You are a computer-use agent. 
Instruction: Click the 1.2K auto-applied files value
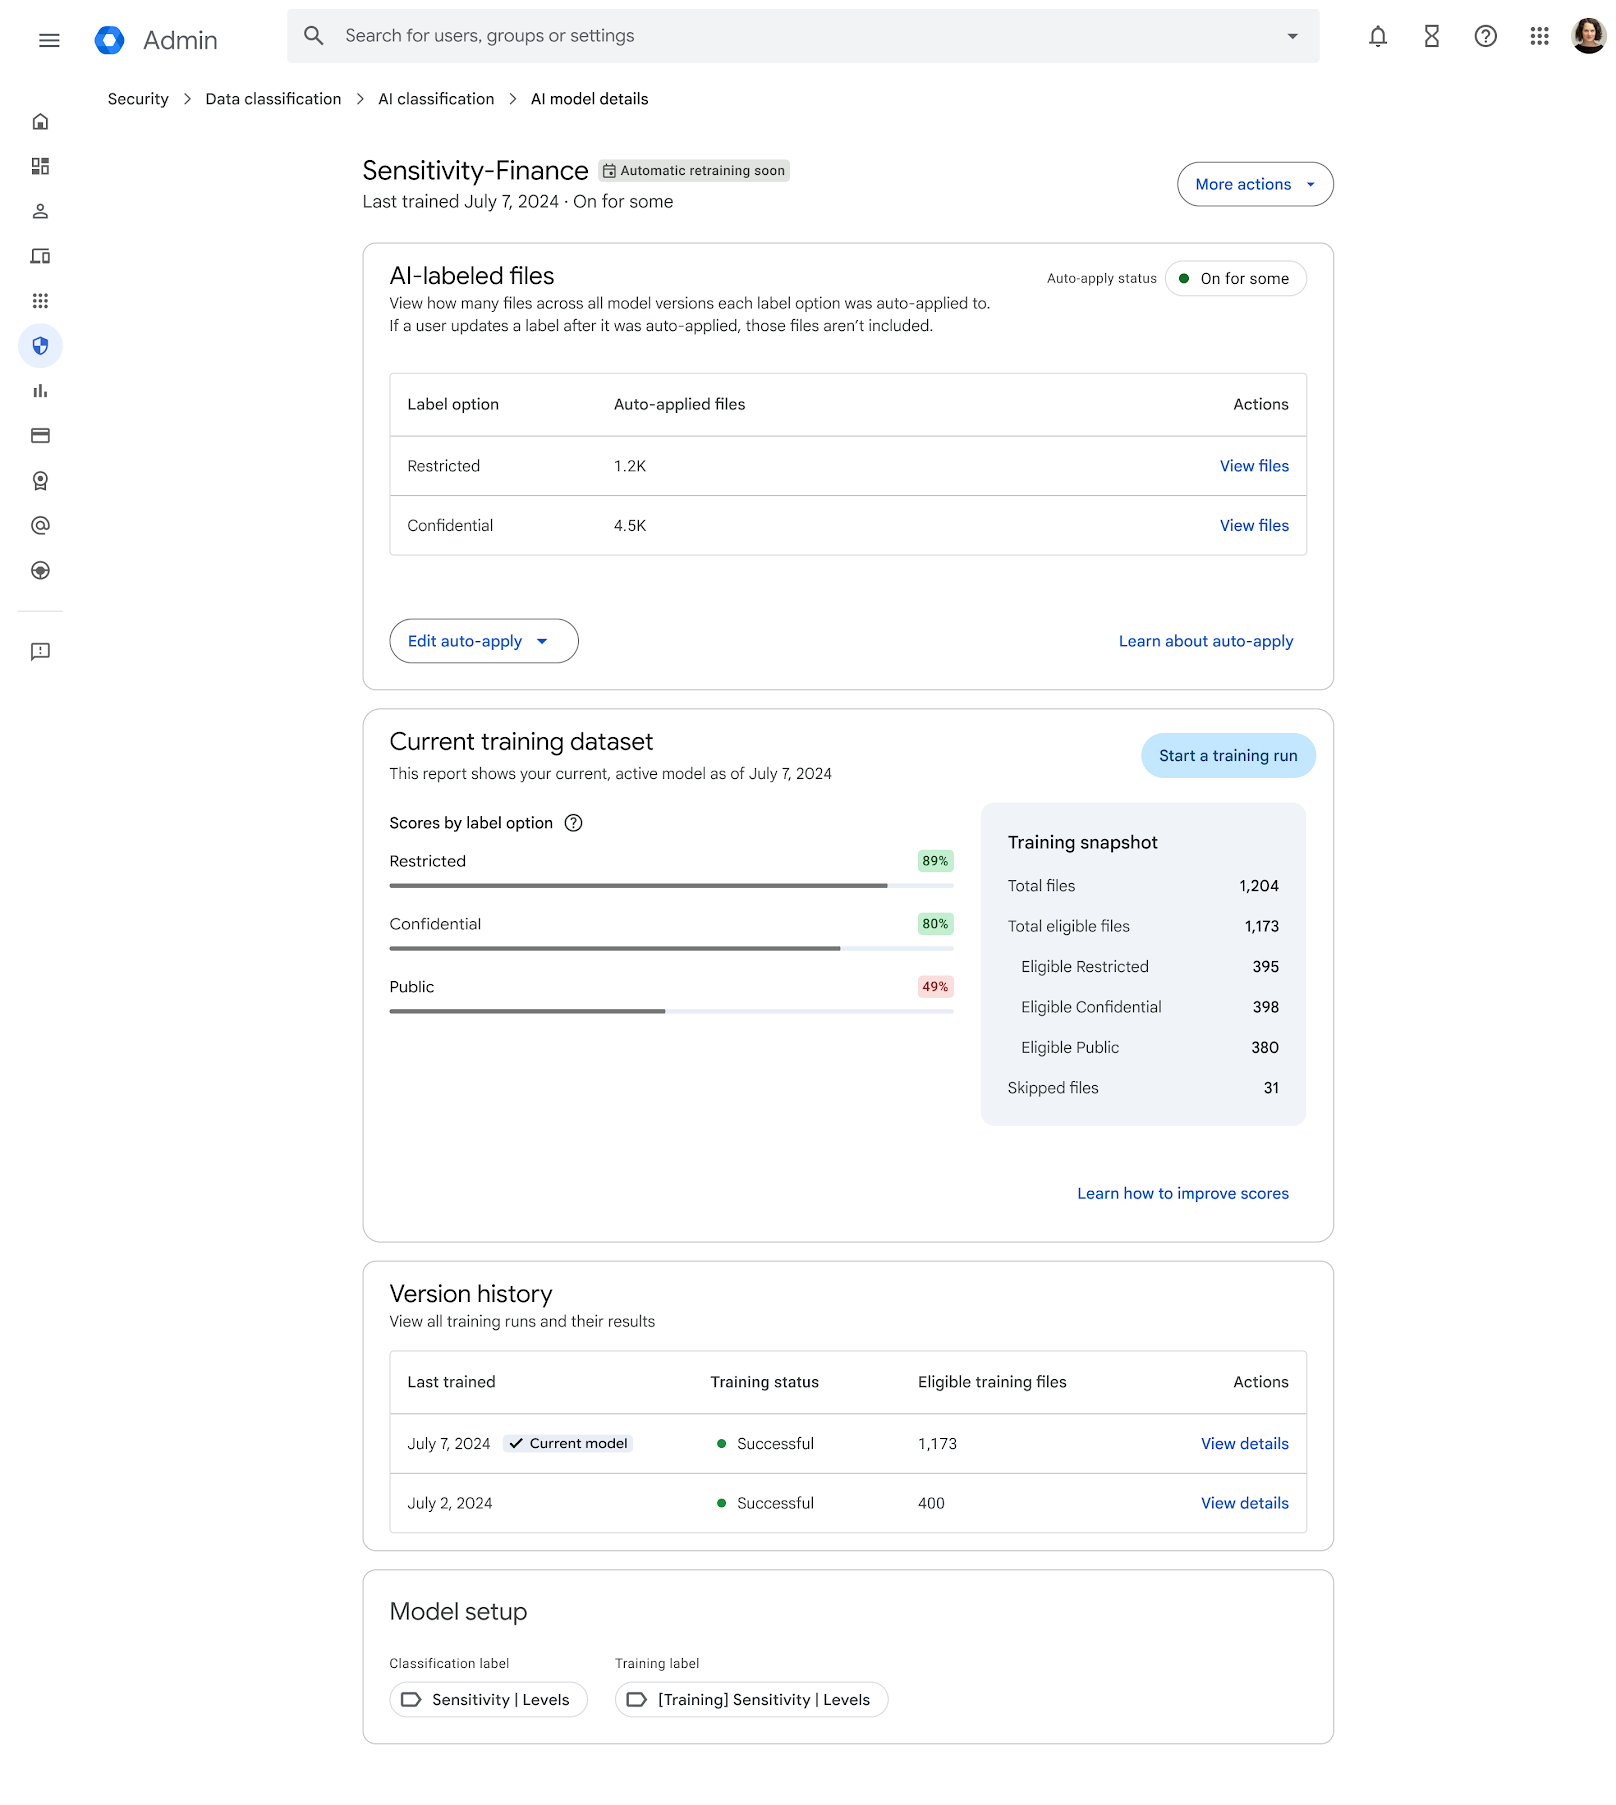(630, 466)
